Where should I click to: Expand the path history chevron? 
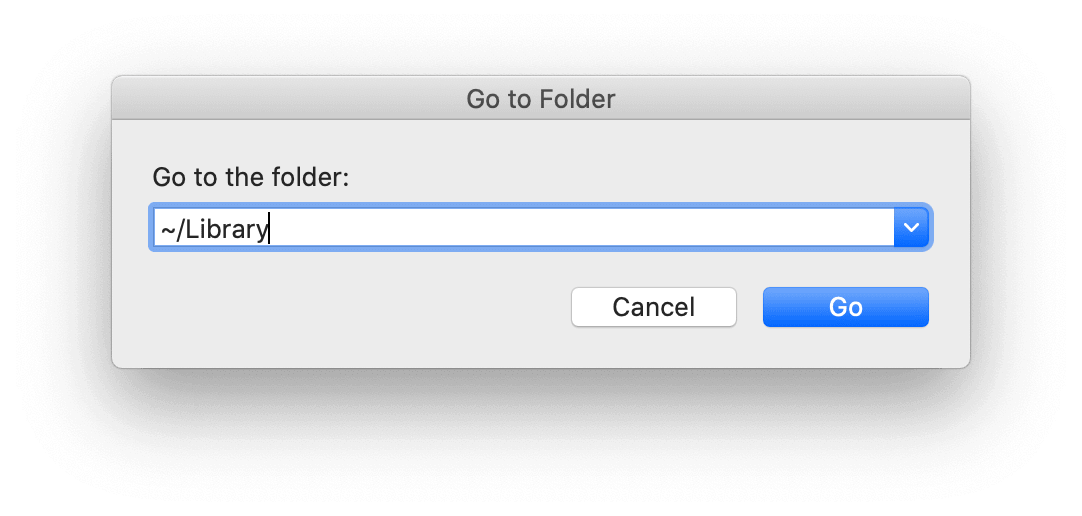tap(911, 228)
